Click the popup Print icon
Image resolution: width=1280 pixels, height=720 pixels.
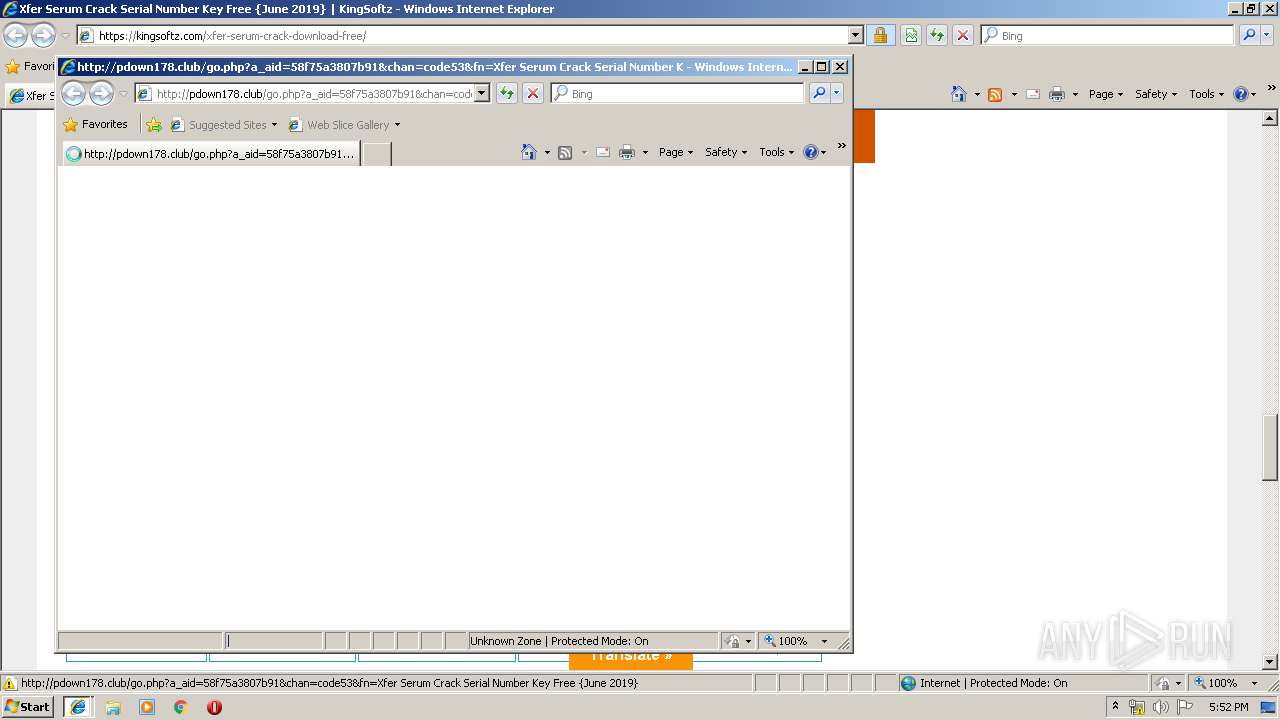[627, 152]
